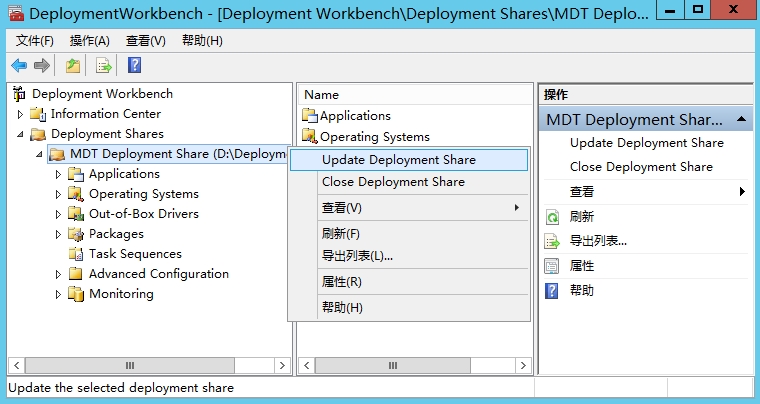Click the Forward arrow toolbar icon

pos(42,65)
